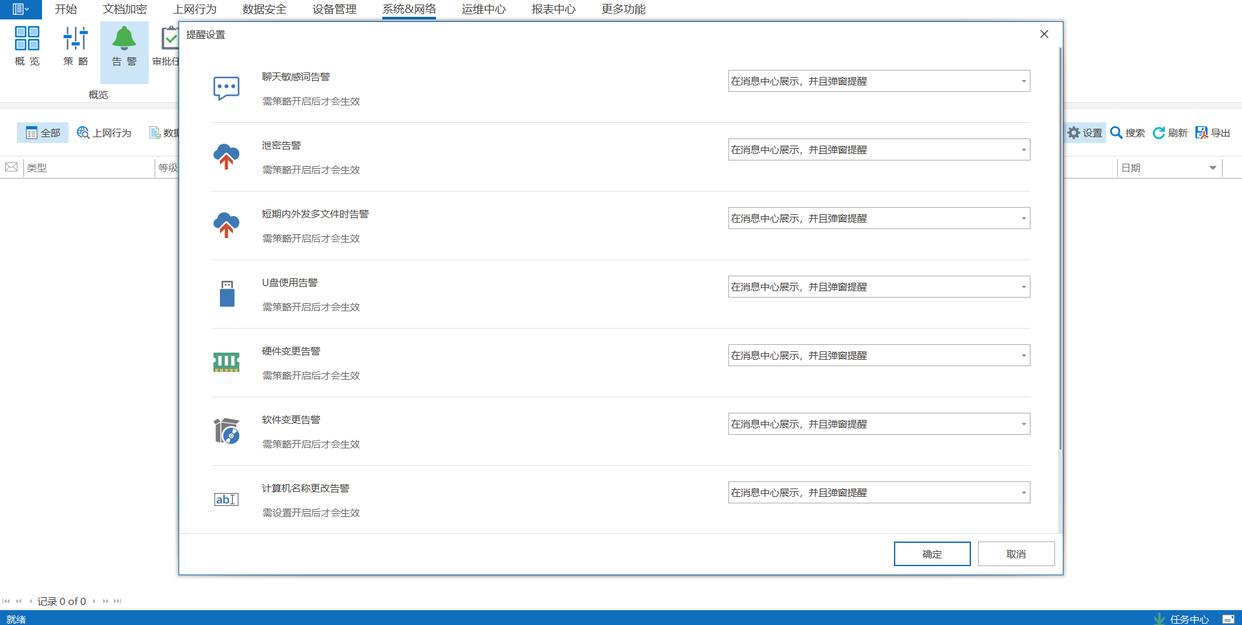The image size is (1242, 625).
Task: Click the USB drive icon for U盘使用告警
Action: [227, 293]
